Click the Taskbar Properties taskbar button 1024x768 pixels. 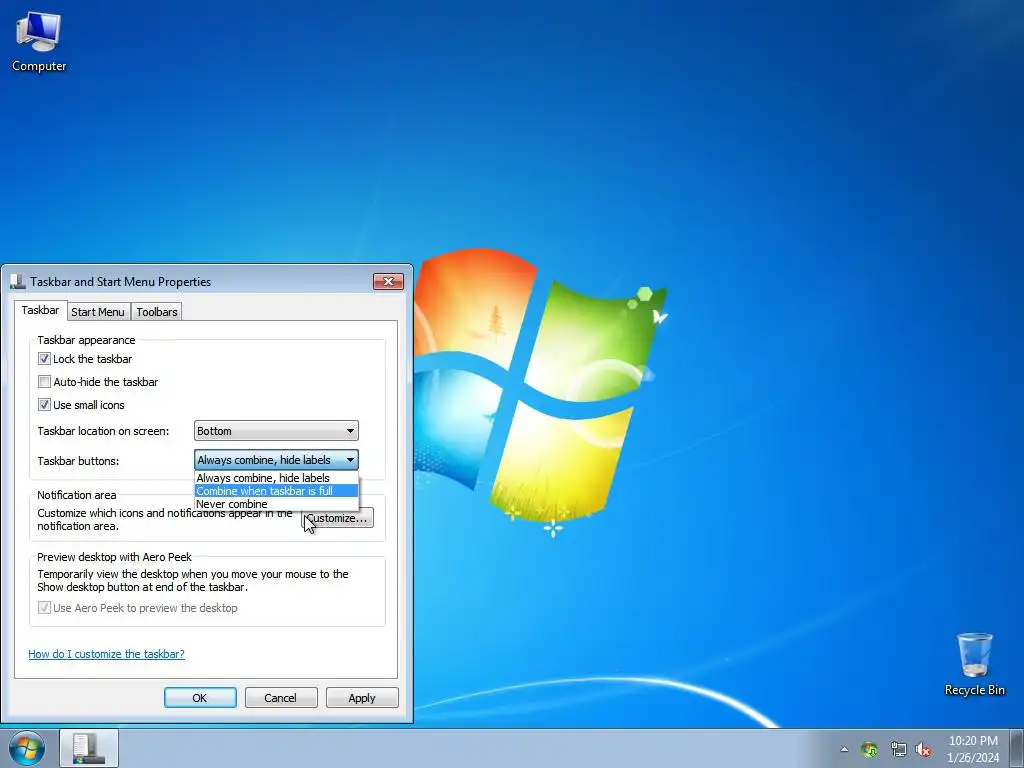tap(89, 748)
